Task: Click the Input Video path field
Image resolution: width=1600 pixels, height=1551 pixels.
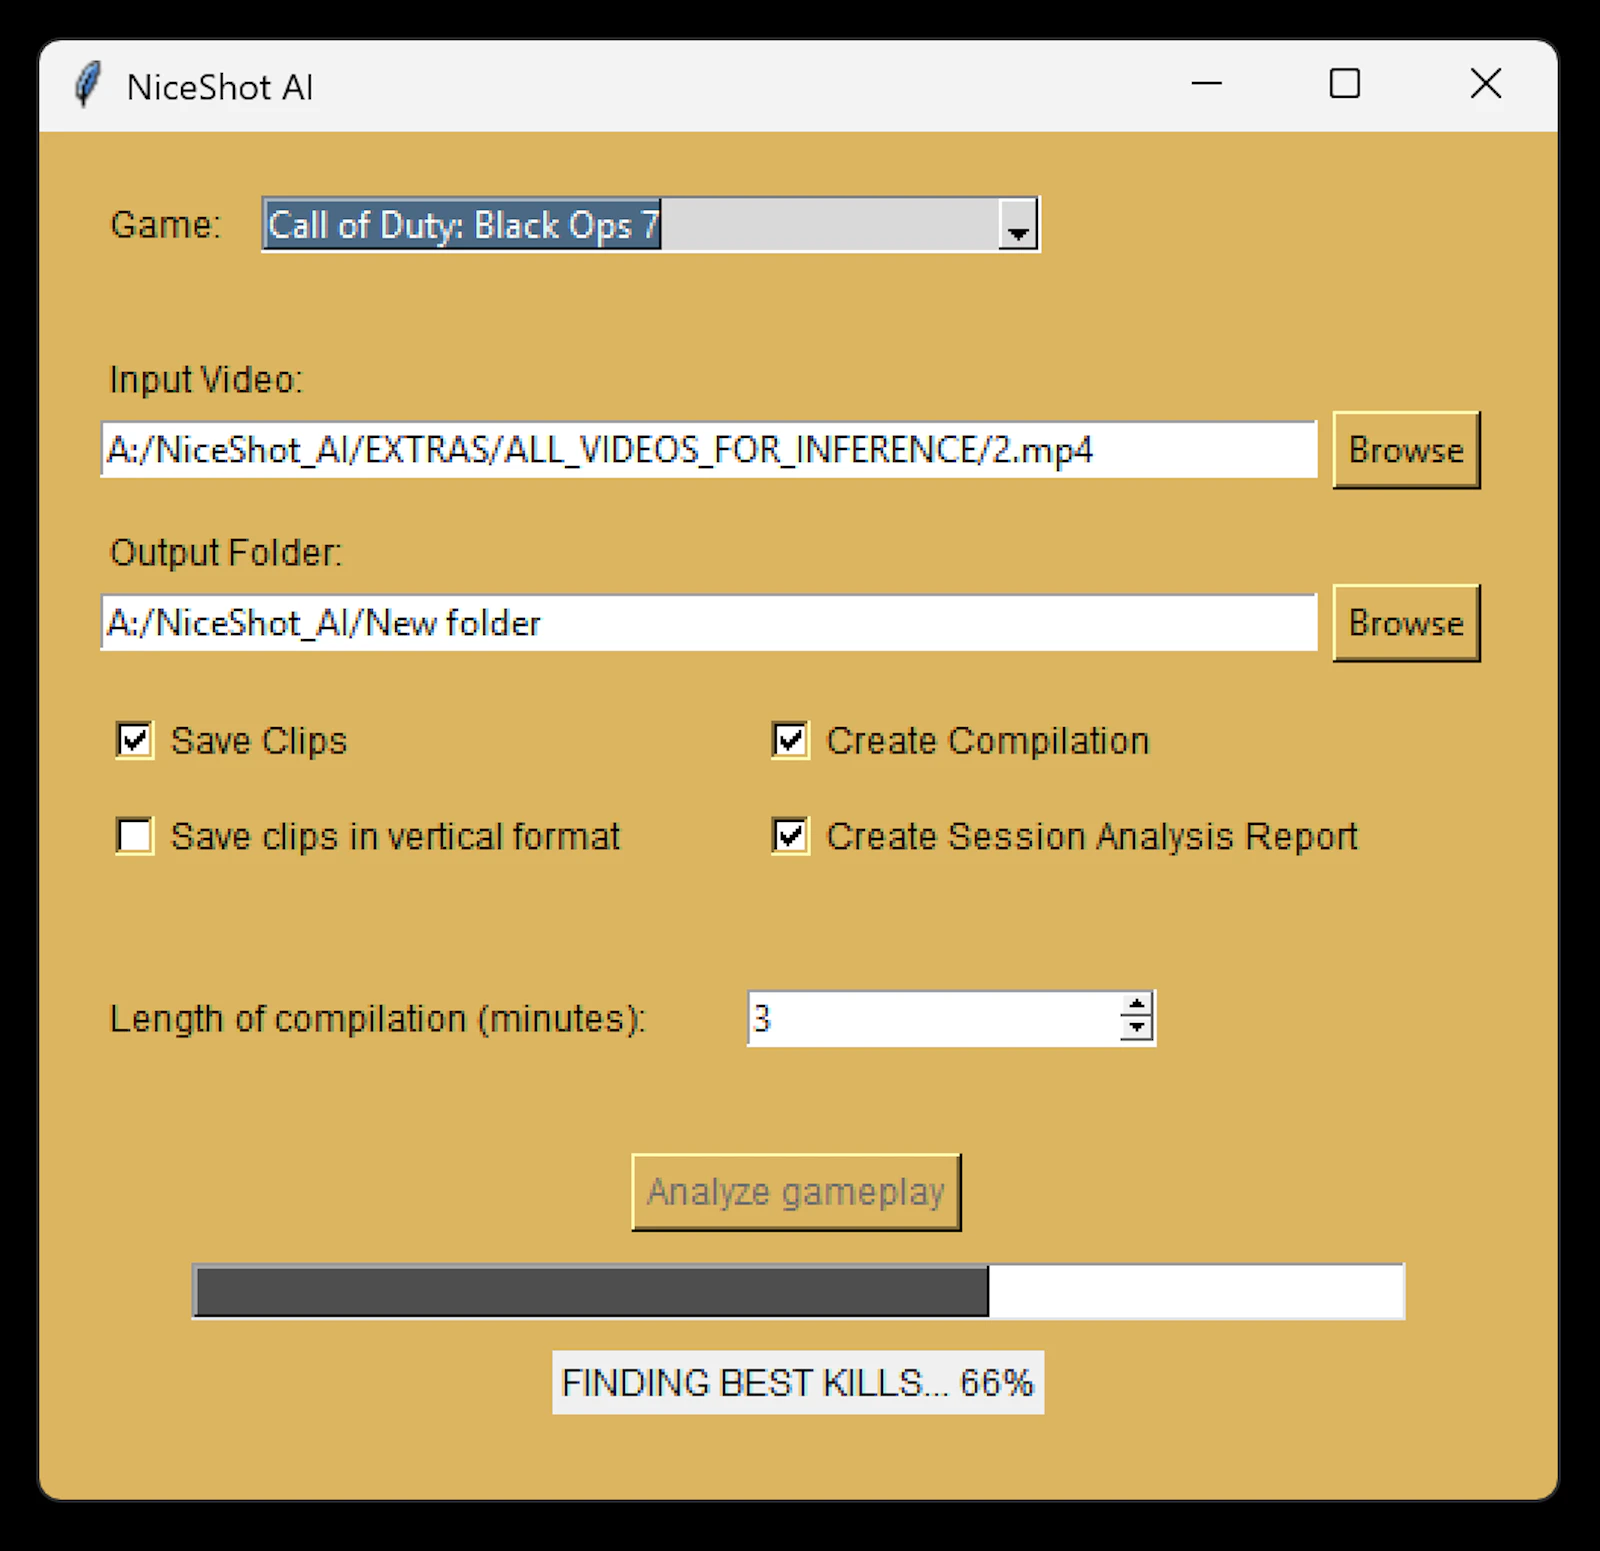Action: coord(708,450)
